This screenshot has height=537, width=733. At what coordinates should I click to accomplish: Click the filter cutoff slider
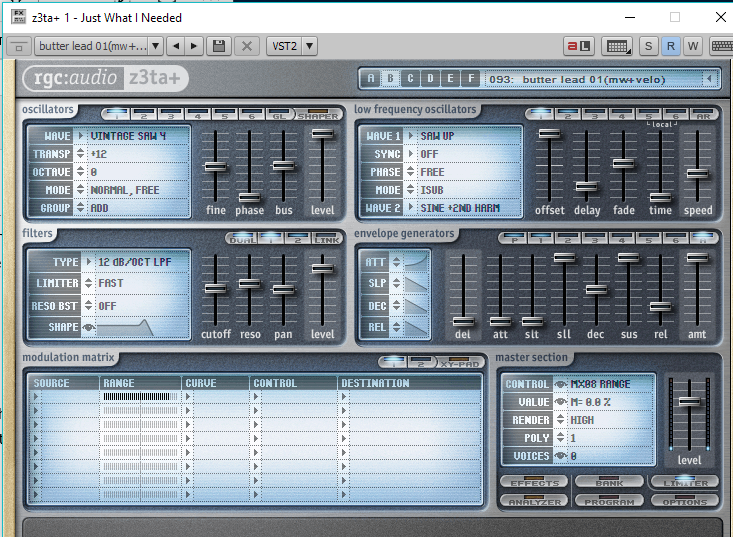215,289
